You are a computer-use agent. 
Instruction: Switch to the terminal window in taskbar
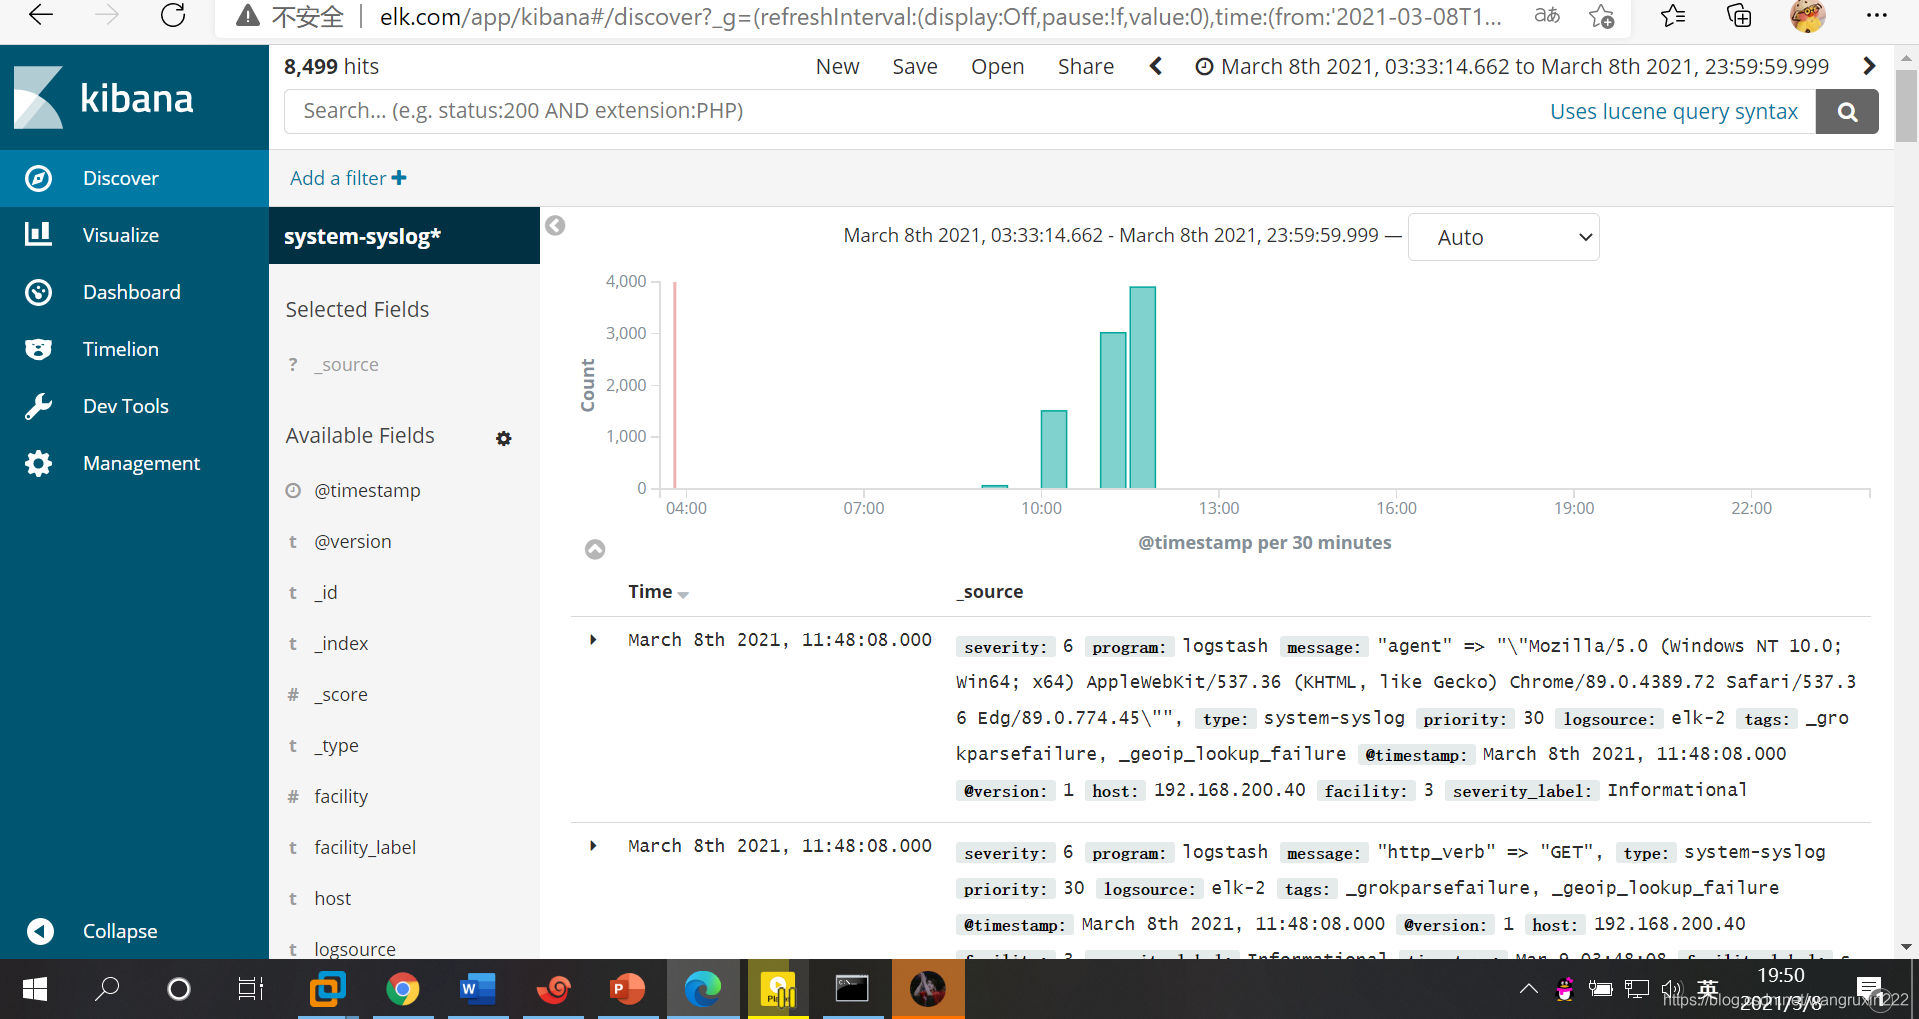(x=852, y=989)
